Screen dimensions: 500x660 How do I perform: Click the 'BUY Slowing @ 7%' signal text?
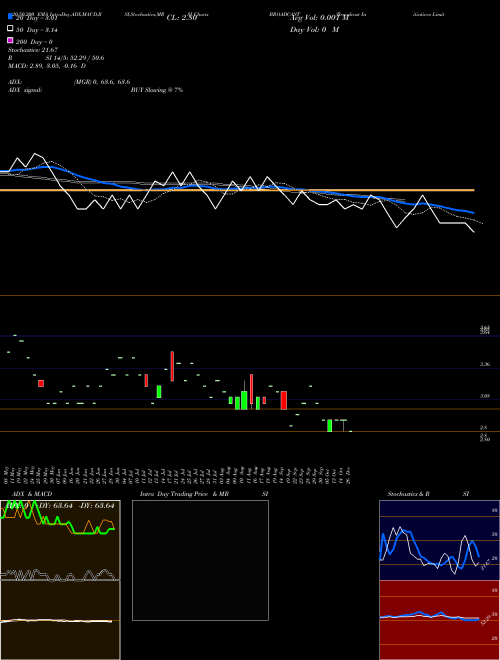click(x=157, y=90)
